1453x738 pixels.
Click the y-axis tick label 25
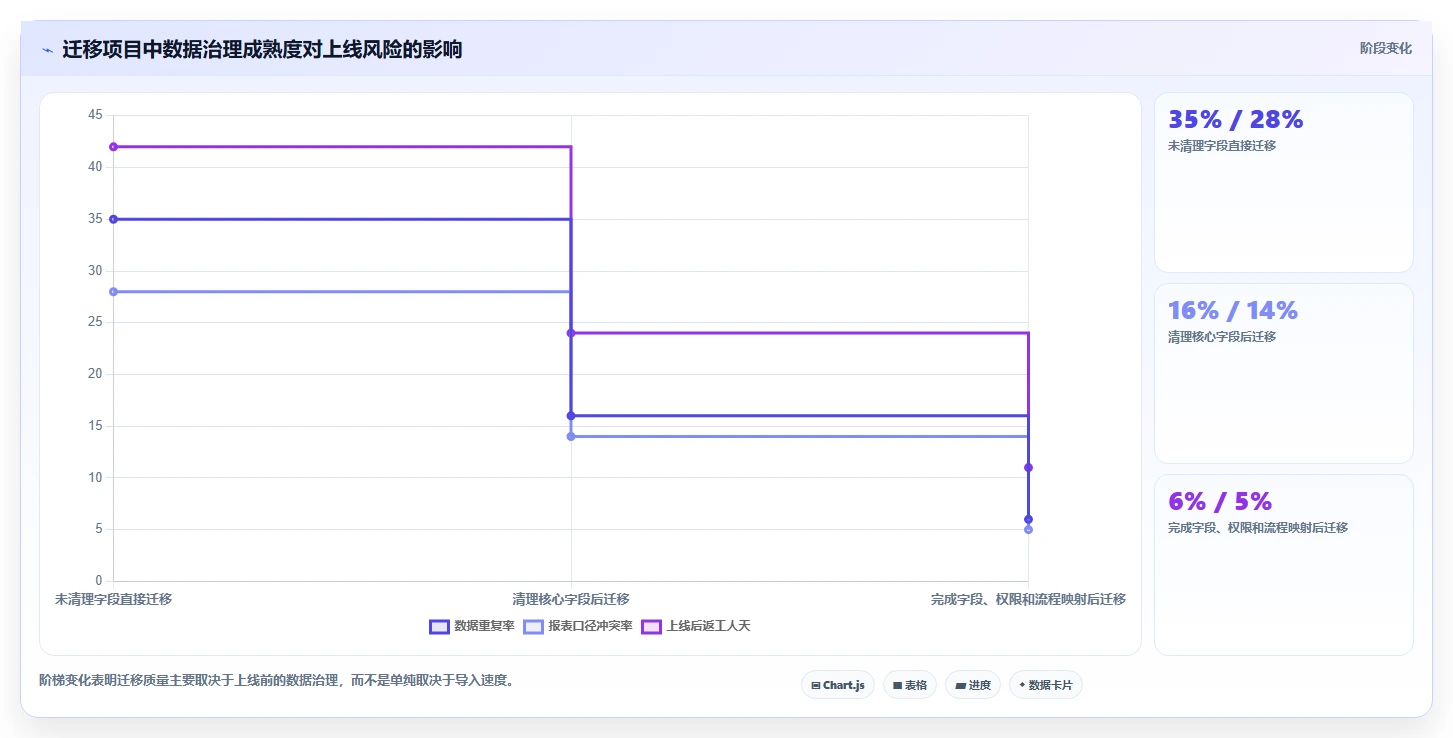point(95,322)
